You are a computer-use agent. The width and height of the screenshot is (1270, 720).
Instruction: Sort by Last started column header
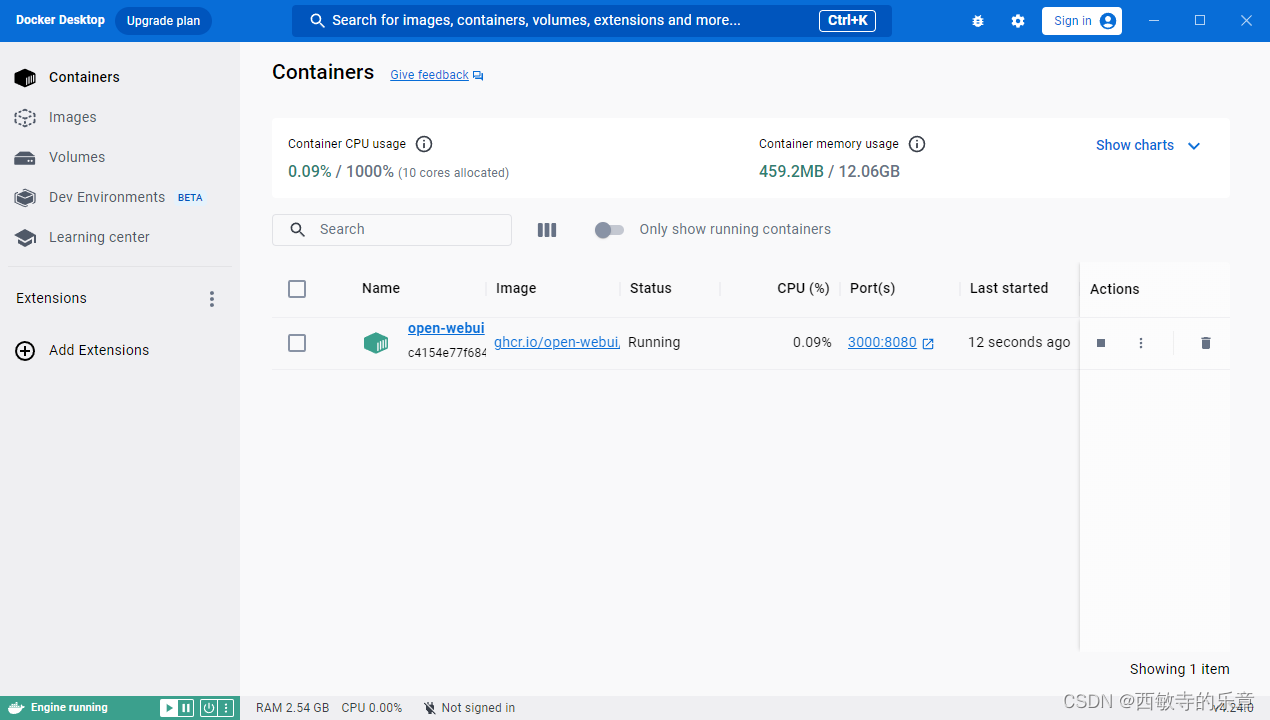coord(1009,288)
